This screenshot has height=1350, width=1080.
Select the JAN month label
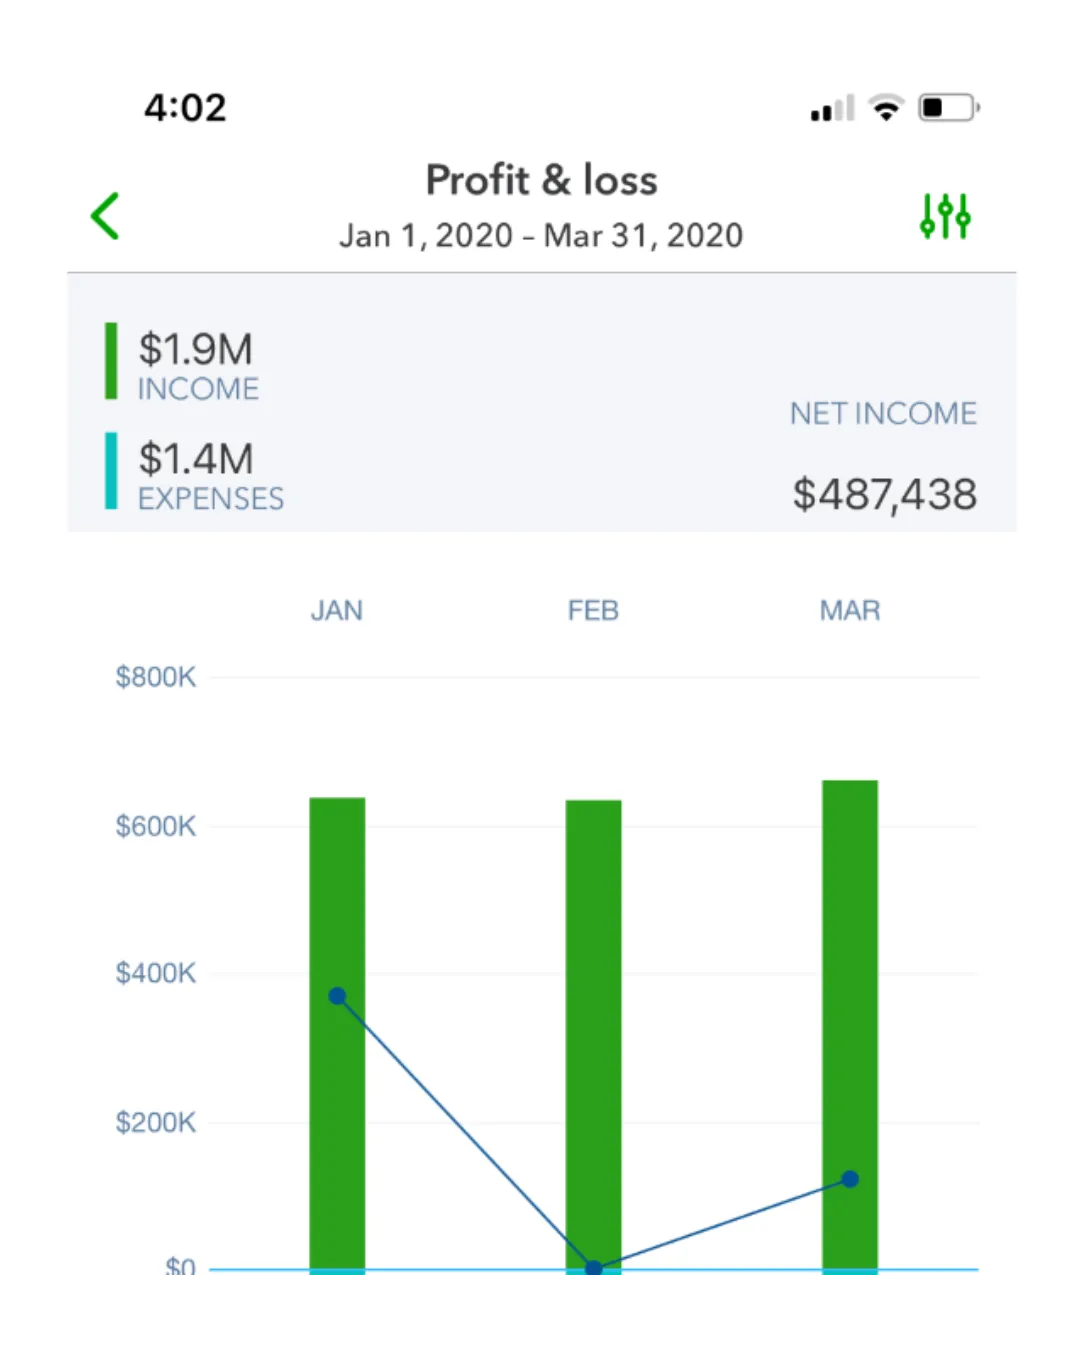337,611
